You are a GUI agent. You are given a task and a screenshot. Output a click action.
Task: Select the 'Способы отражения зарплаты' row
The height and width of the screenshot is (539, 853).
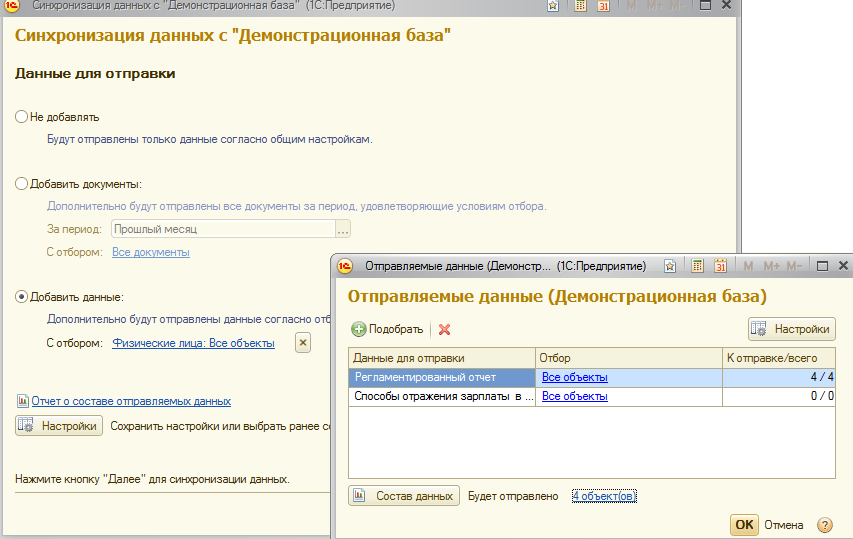point(441,397)
